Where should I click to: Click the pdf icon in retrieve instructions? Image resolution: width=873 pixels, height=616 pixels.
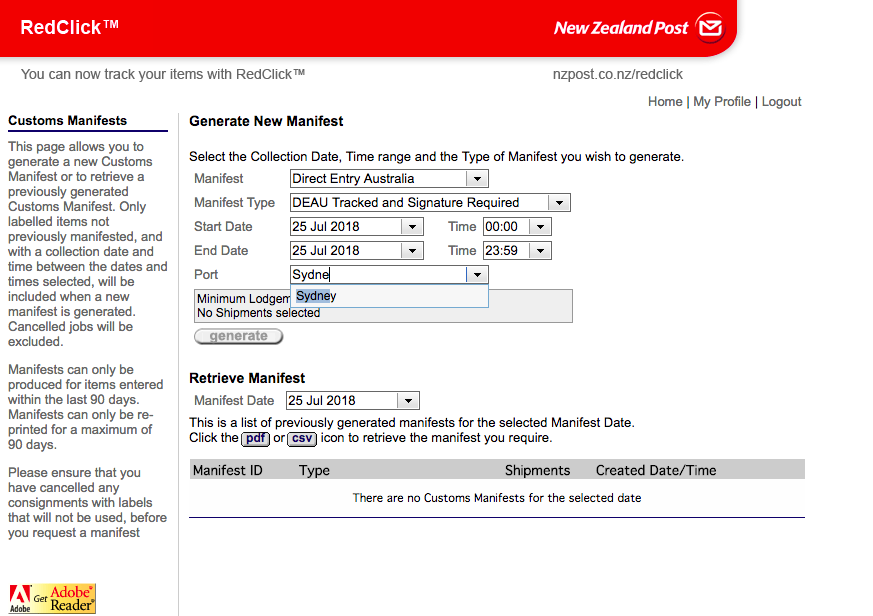[256, 438]
